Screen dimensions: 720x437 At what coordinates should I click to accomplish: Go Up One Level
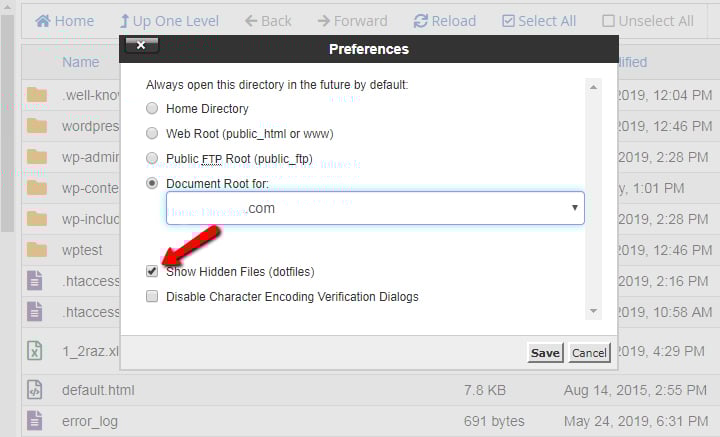pyautogui.click(x=169, y=21)
